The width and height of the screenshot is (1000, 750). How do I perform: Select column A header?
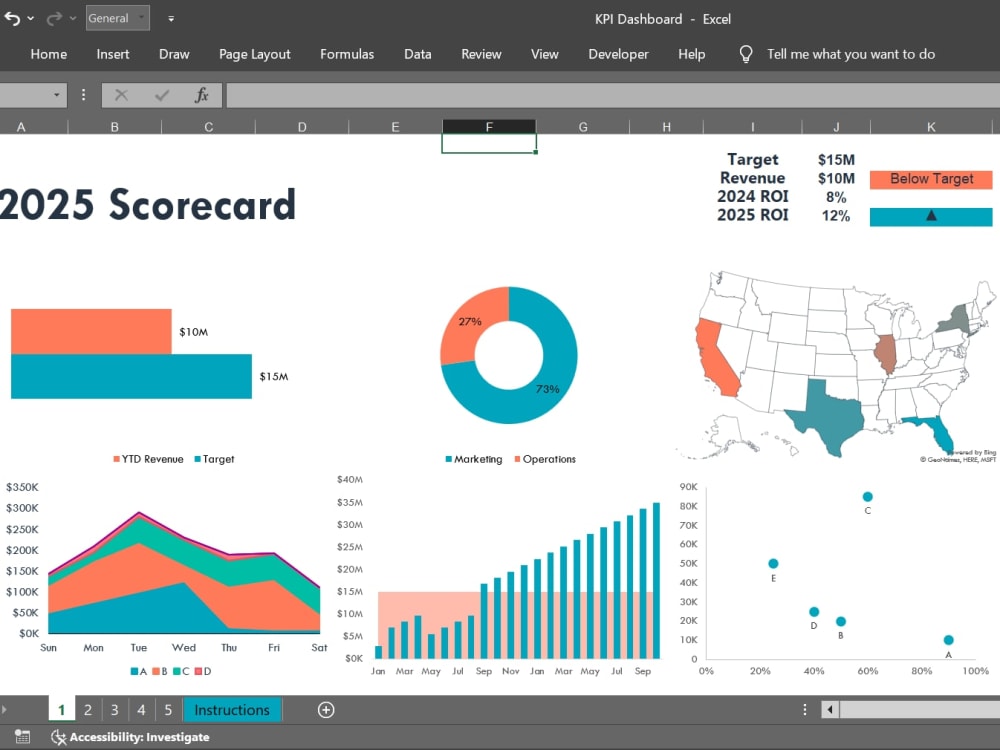[21, 127]
